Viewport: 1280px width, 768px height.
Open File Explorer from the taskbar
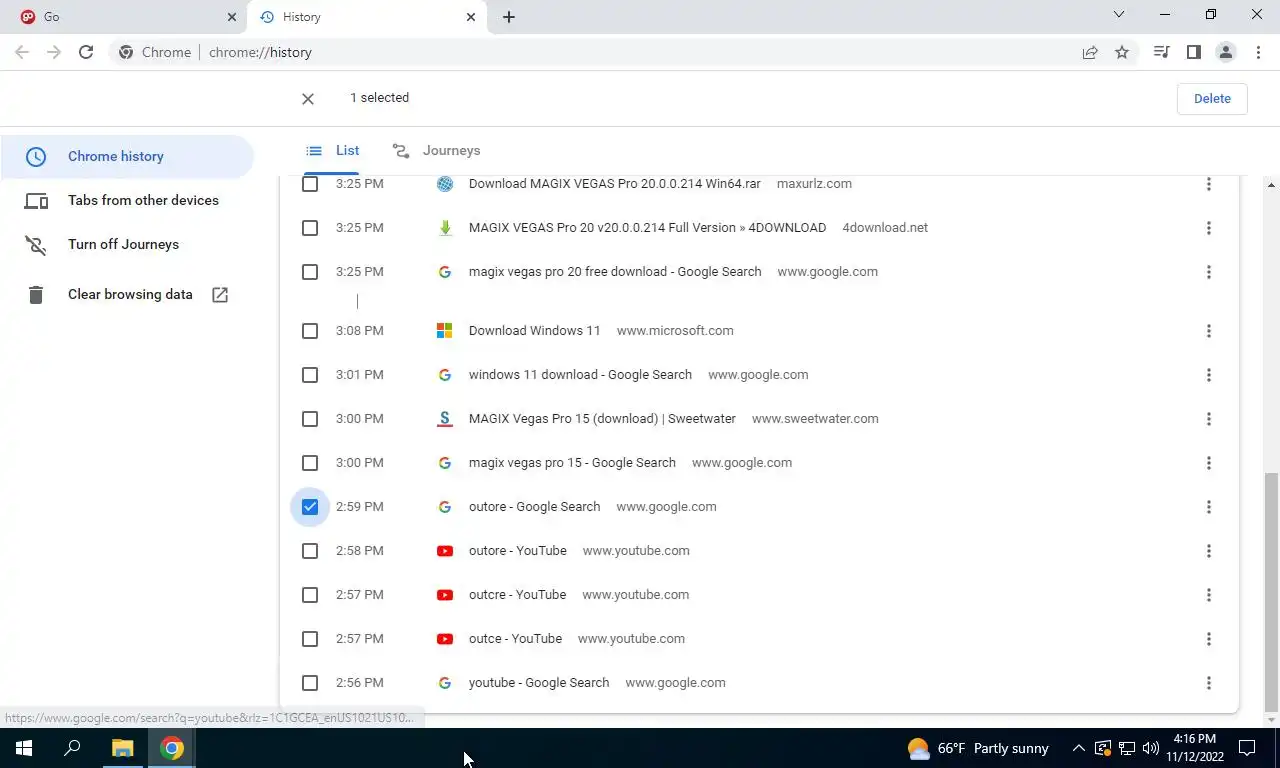coord(122,748)
